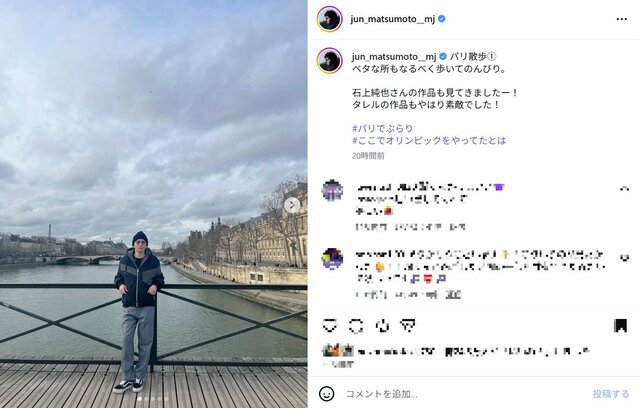Open jun_matsumoto__mj username in header
Image resolution: width=640 pixels, height=408 pixels.
[x=393, y=19]
